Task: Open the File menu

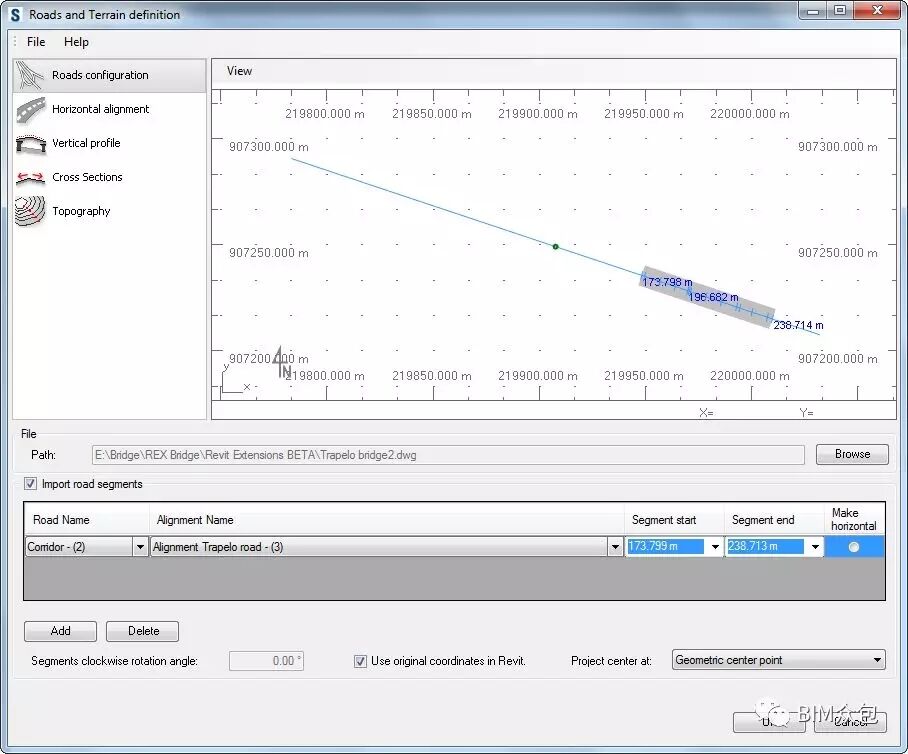Action: tap(36, 42)
